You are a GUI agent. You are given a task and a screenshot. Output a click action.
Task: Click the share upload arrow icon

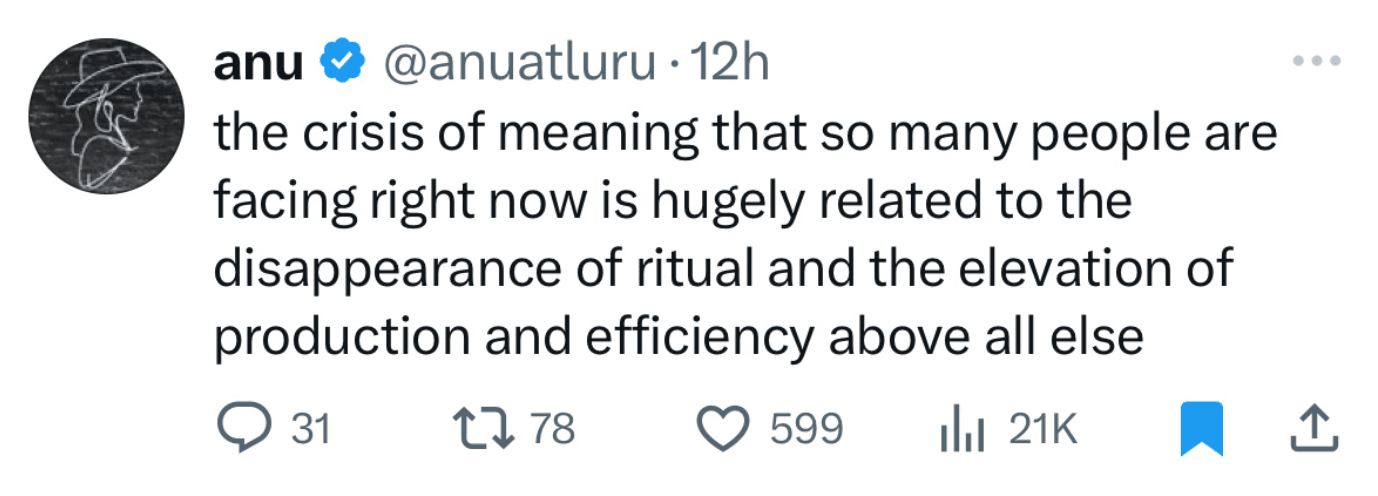coord(1314,429)
